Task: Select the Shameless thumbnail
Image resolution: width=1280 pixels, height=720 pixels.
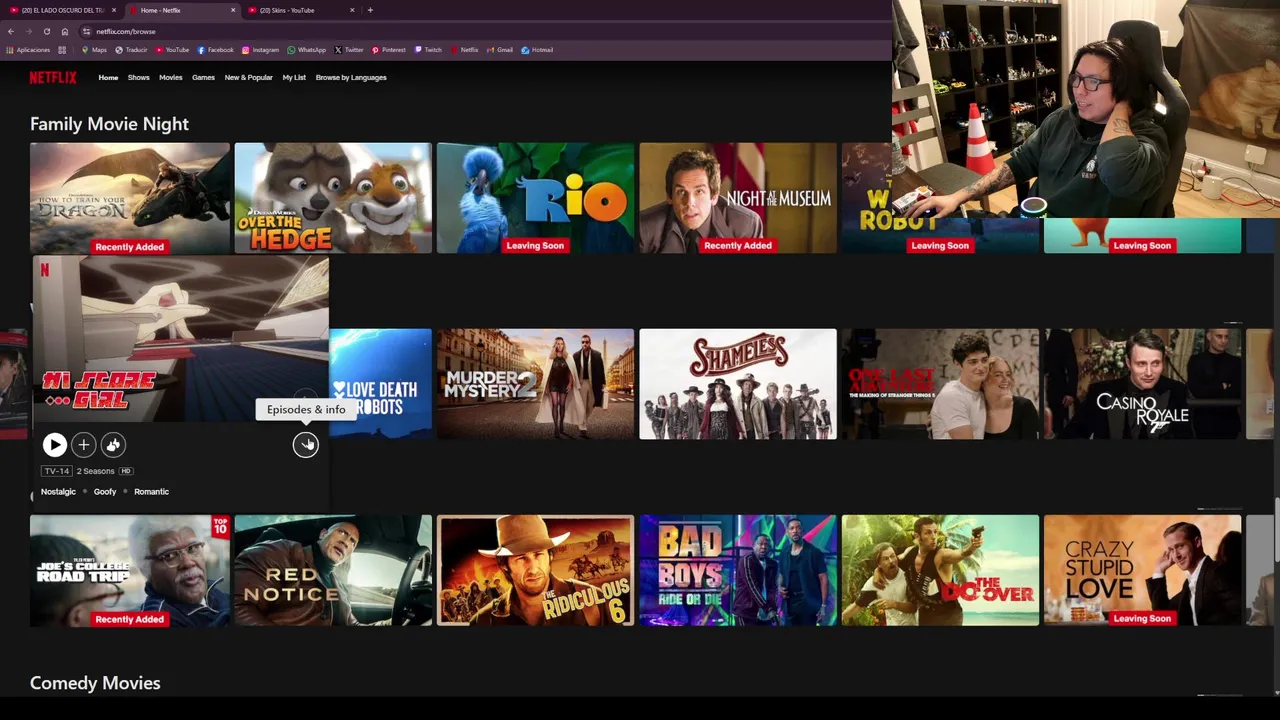Action: [738, 384]
